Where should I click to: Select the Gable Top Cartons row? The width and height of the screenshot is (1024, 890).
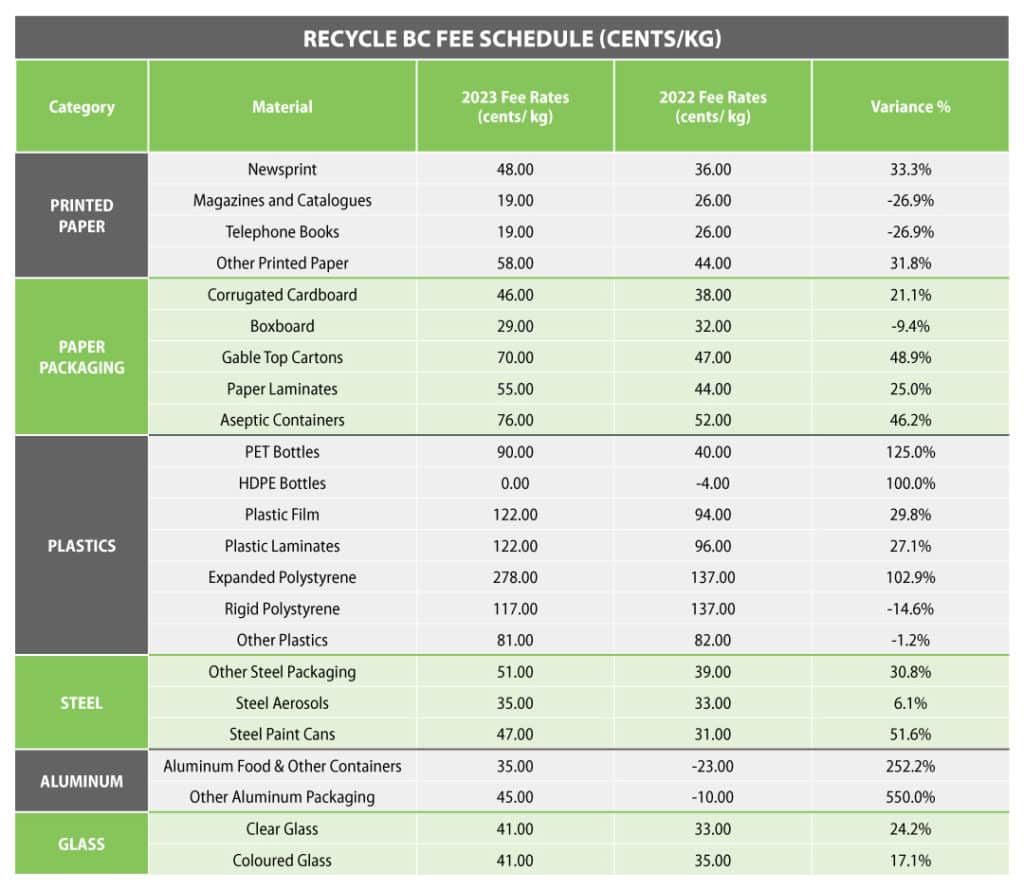tap(579, 357)
